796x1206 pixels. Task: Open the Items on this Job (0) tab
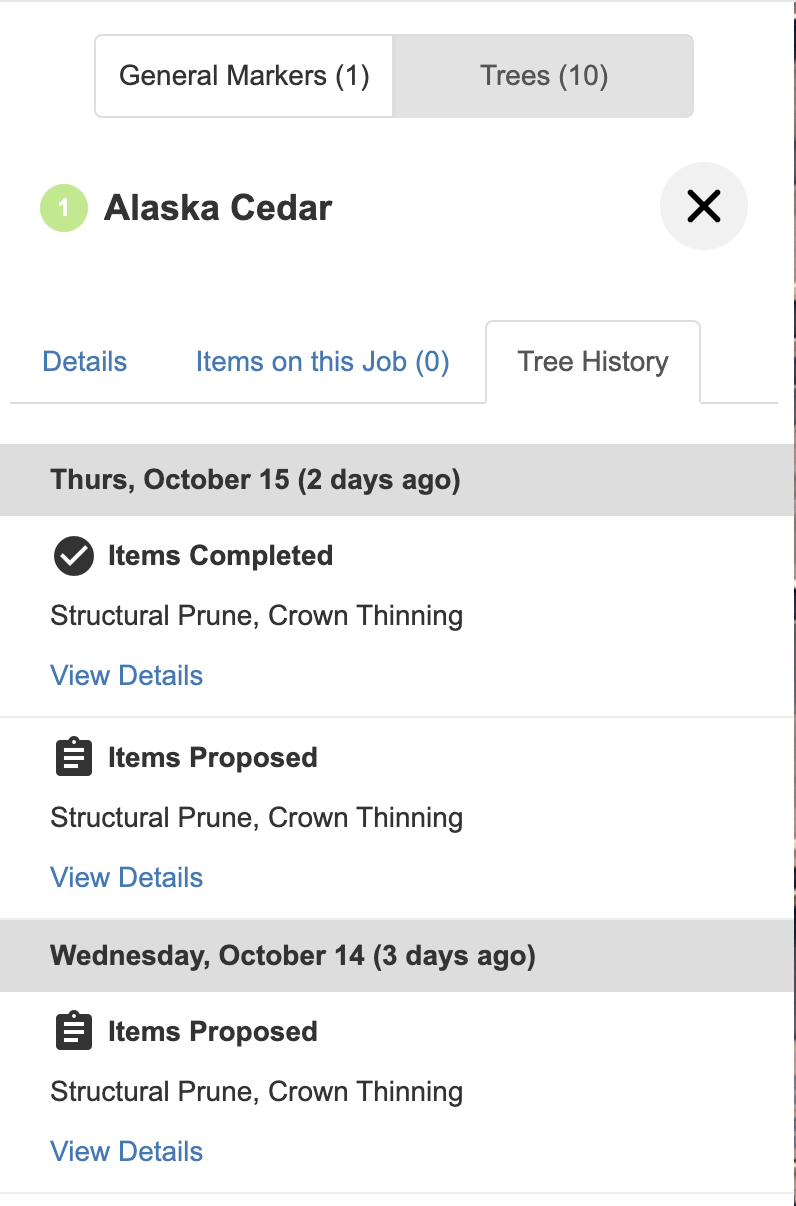322,362
